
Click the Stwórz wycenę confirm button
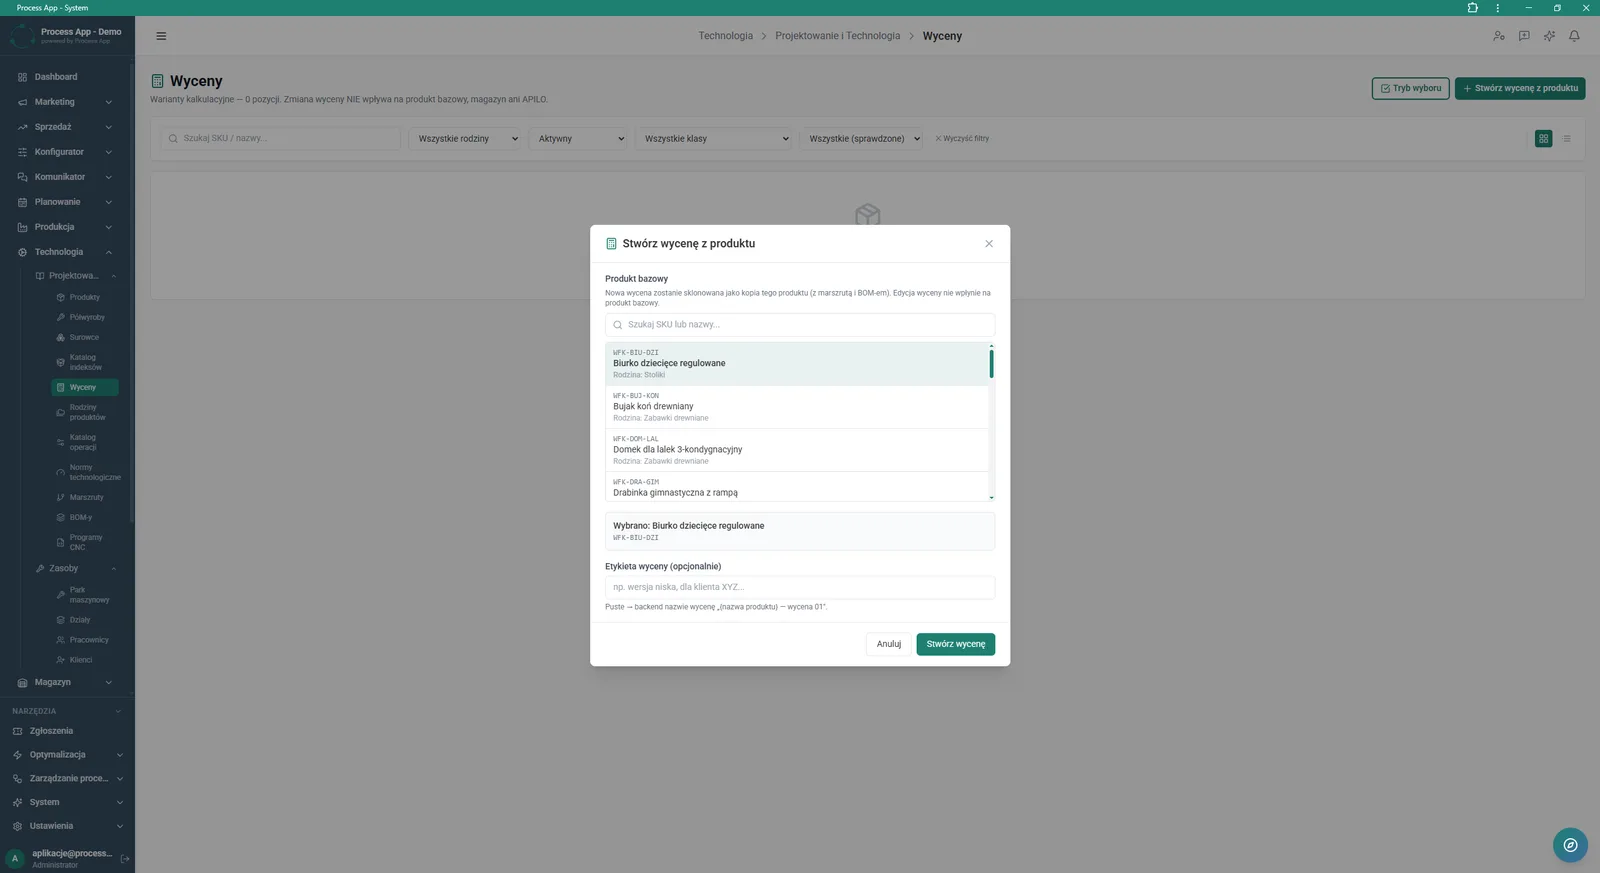pos(955,644)
